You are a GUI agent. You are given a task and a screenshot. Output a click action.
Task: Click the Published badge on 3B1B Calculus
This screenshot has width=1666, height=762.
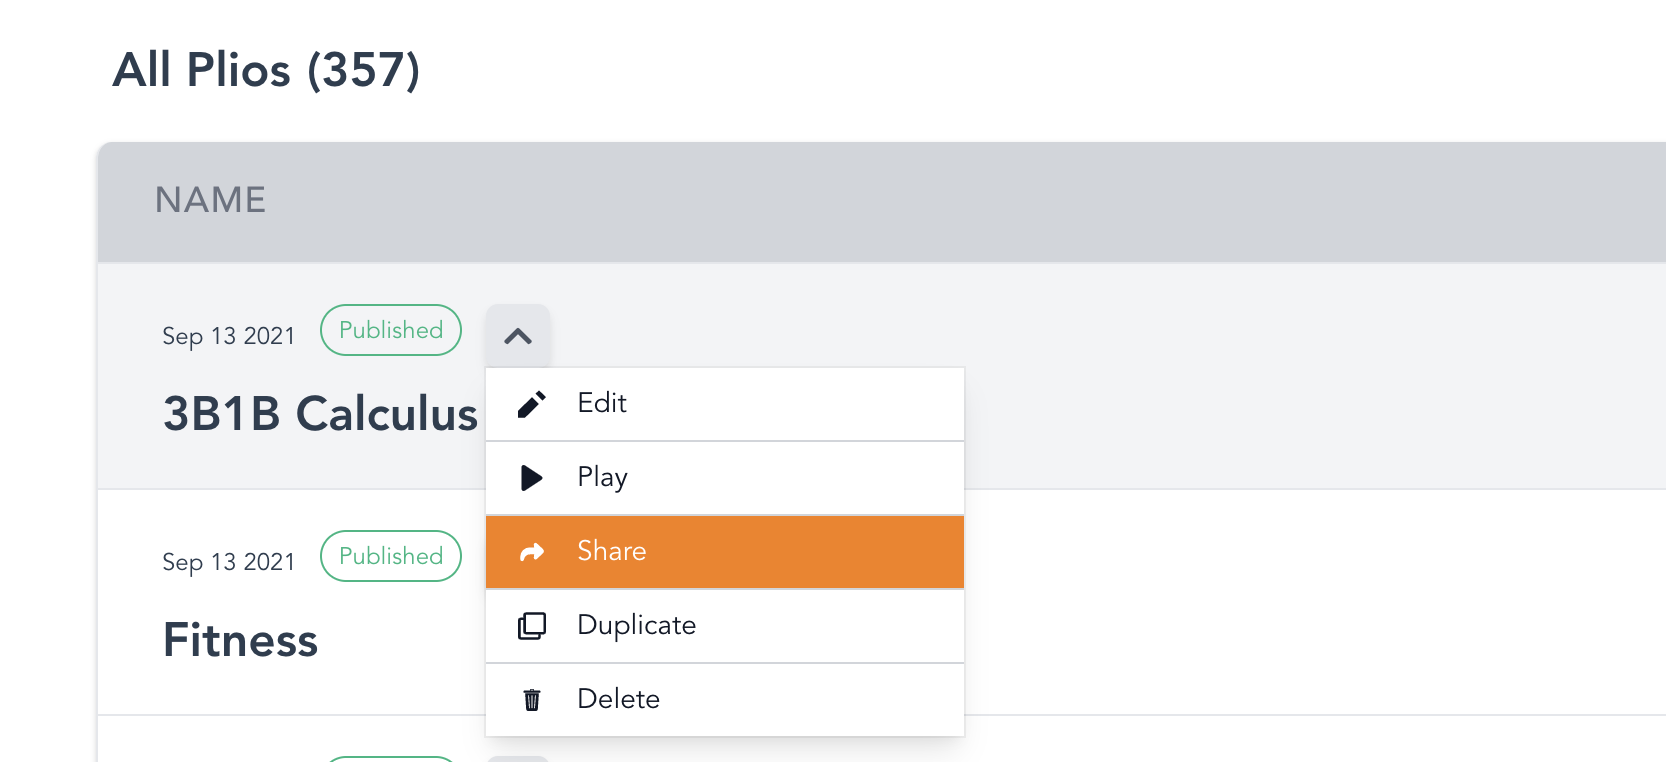pos(391,330)
